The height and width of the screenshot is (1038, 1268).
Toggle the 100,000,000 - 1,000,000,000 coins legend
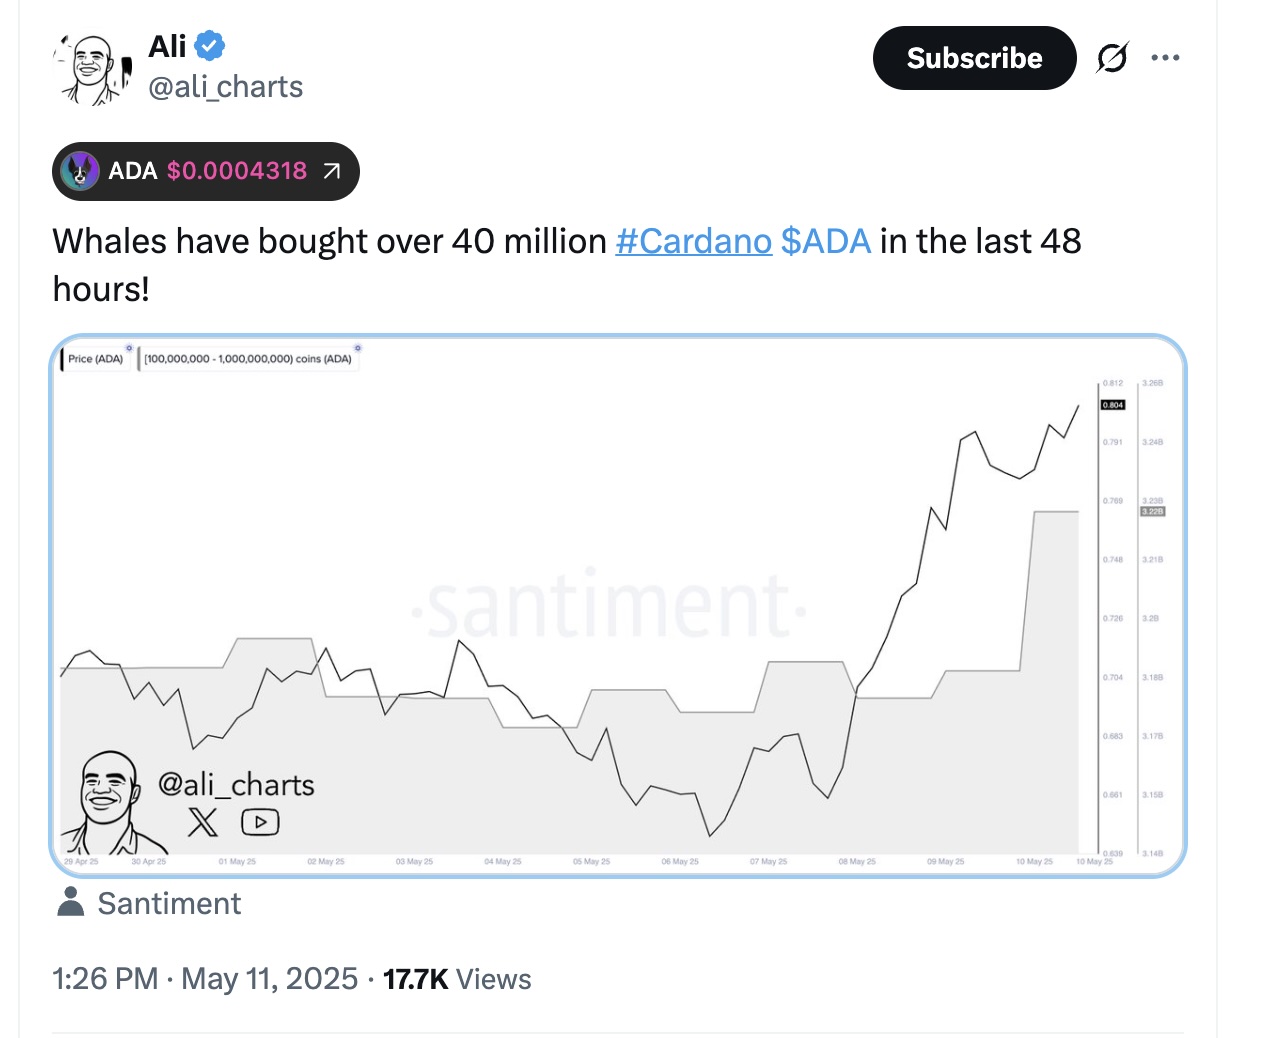point(248,358)
